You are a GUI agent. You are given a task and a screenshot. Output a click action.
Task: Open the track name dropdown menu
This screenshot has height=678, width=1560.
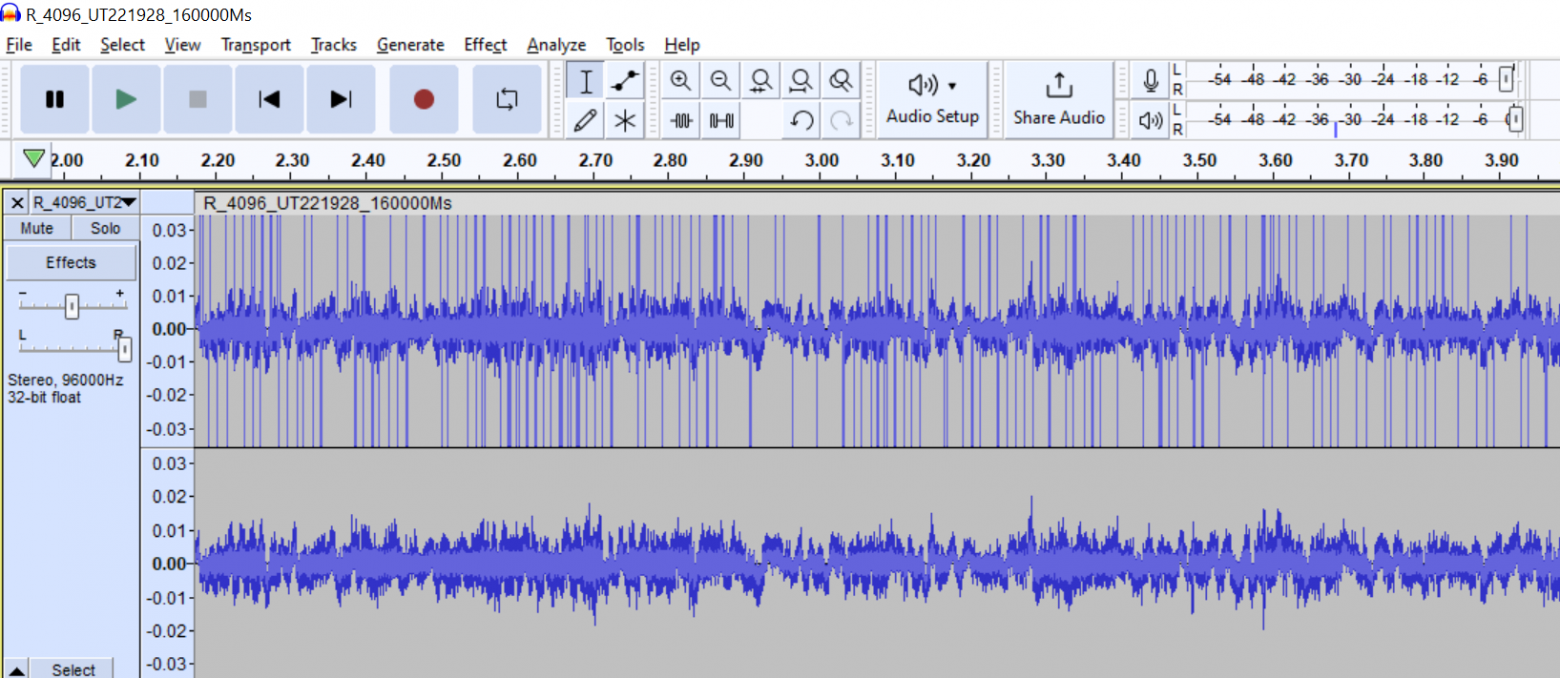tap(84, 202)
